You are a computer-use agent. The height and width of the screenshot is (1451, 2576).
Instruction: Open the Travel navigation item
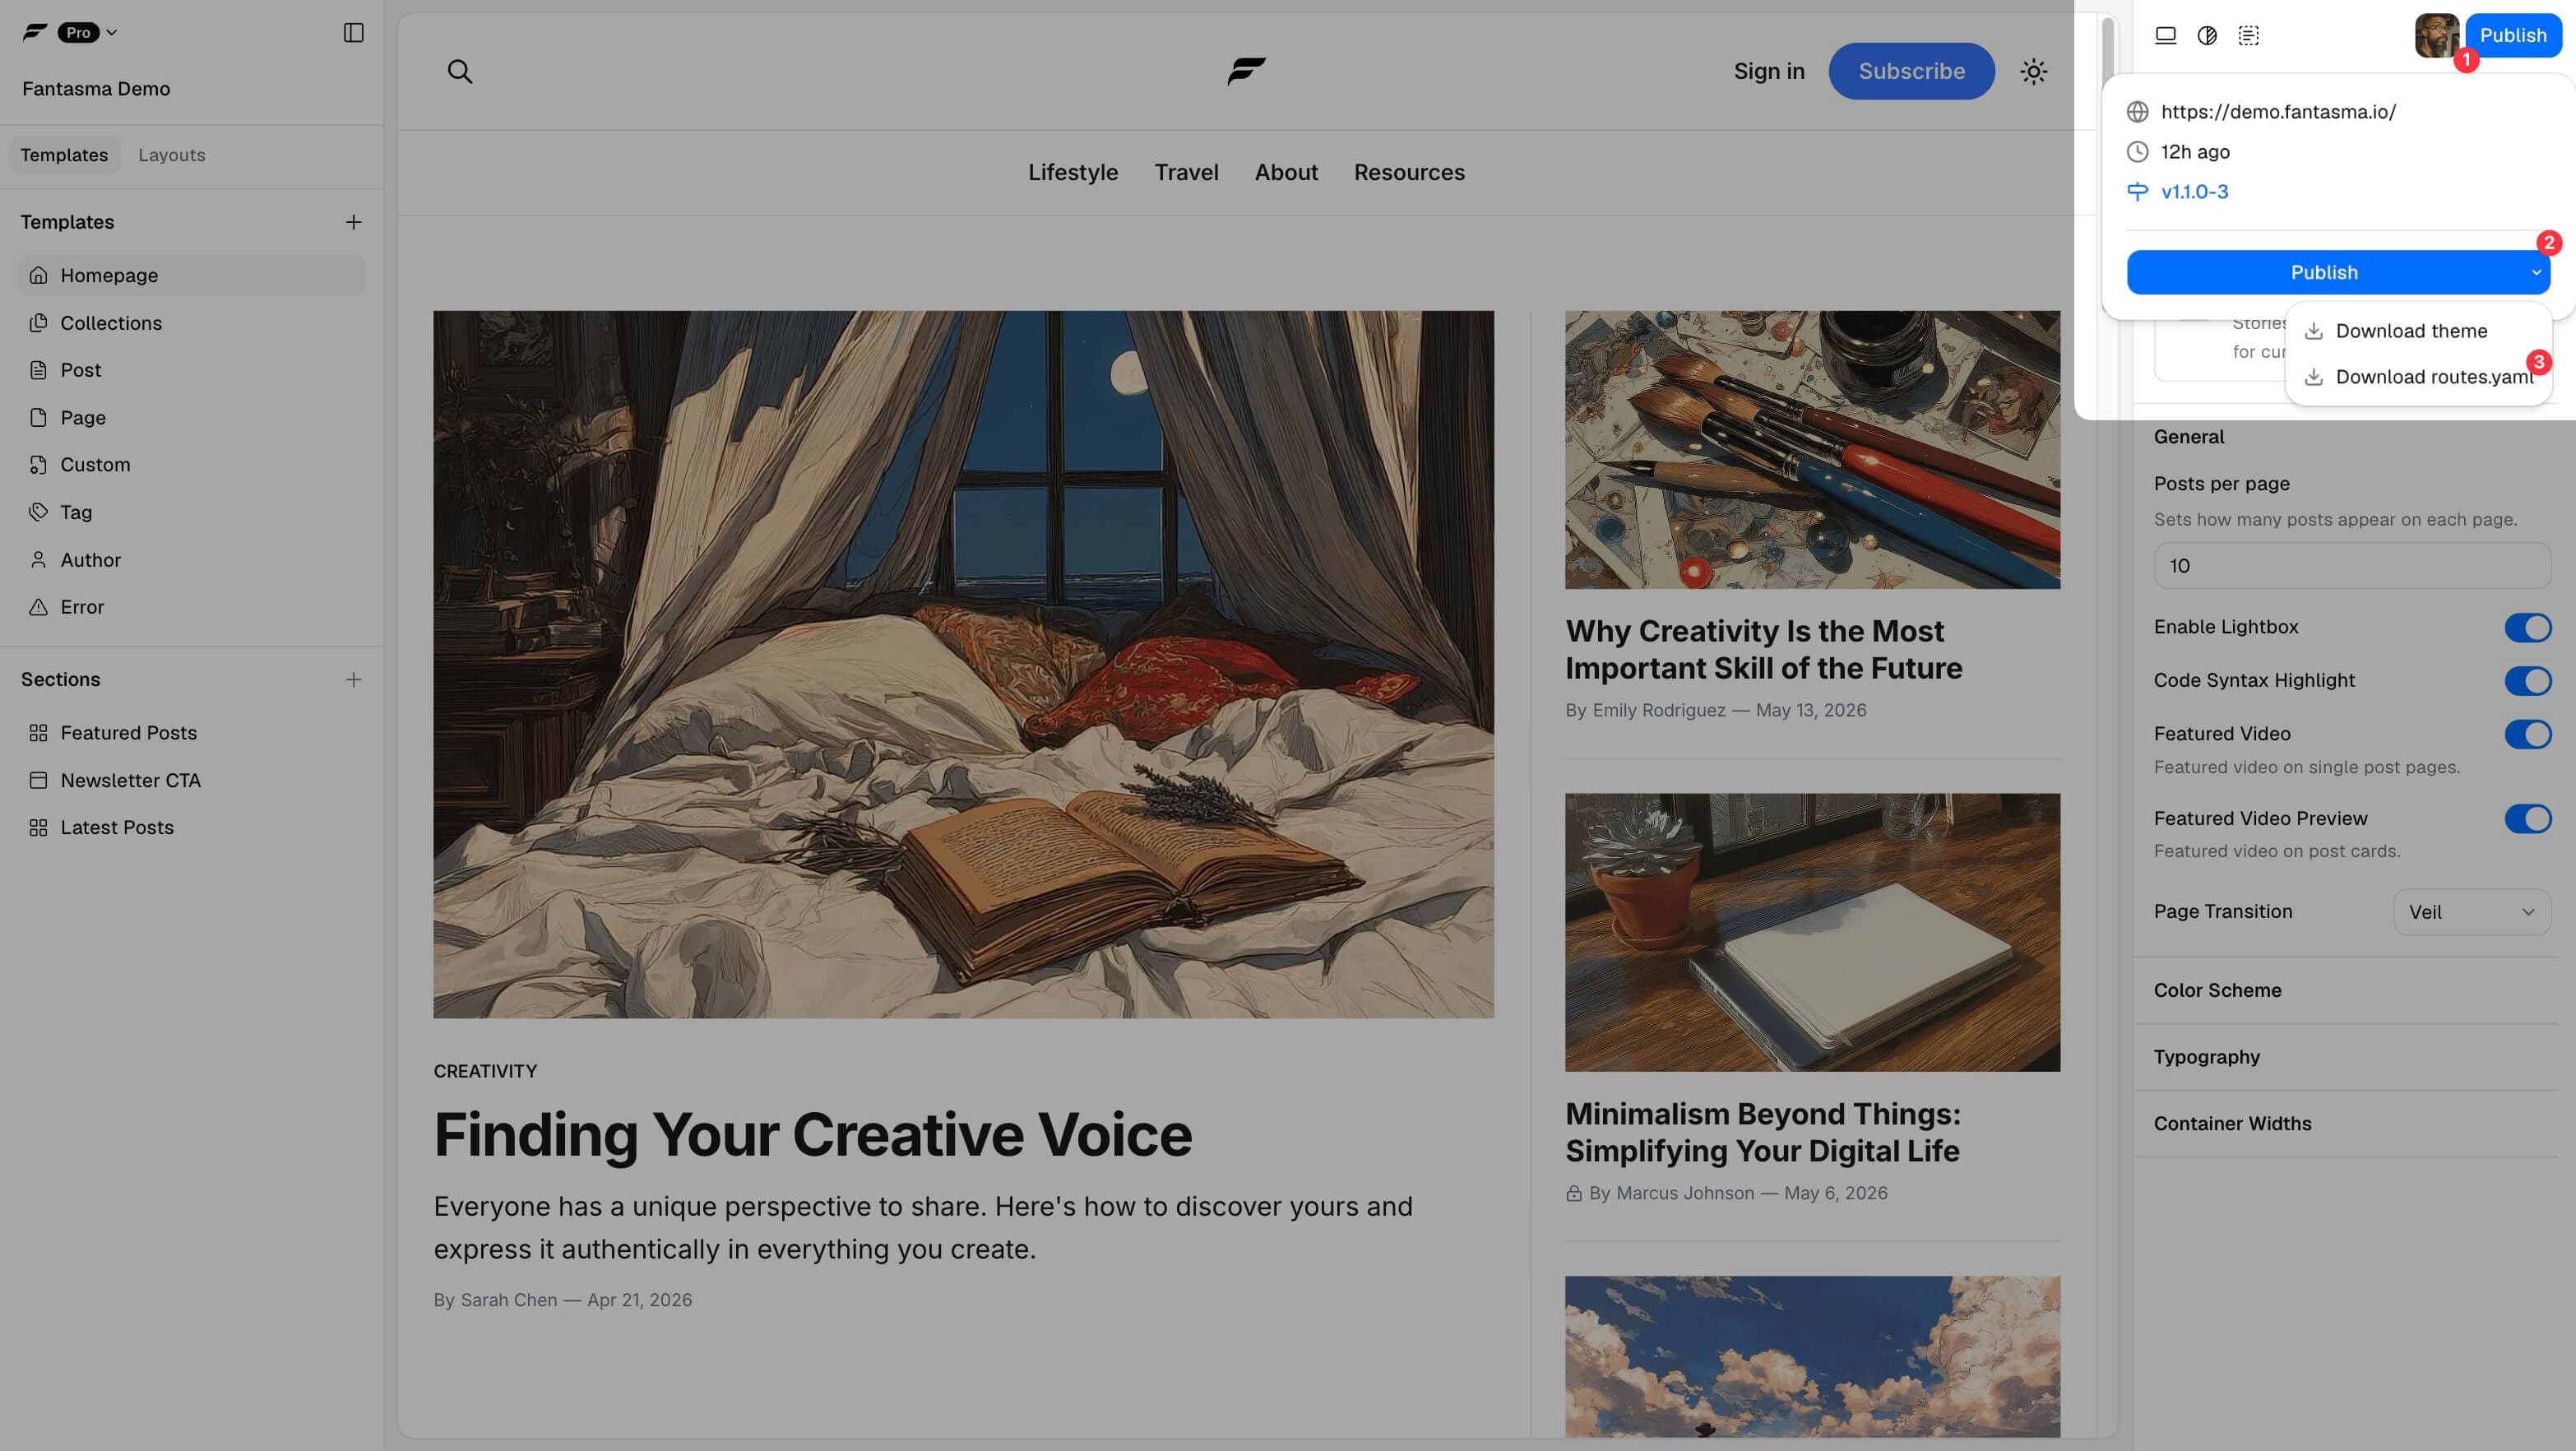tap(1186, 172)
